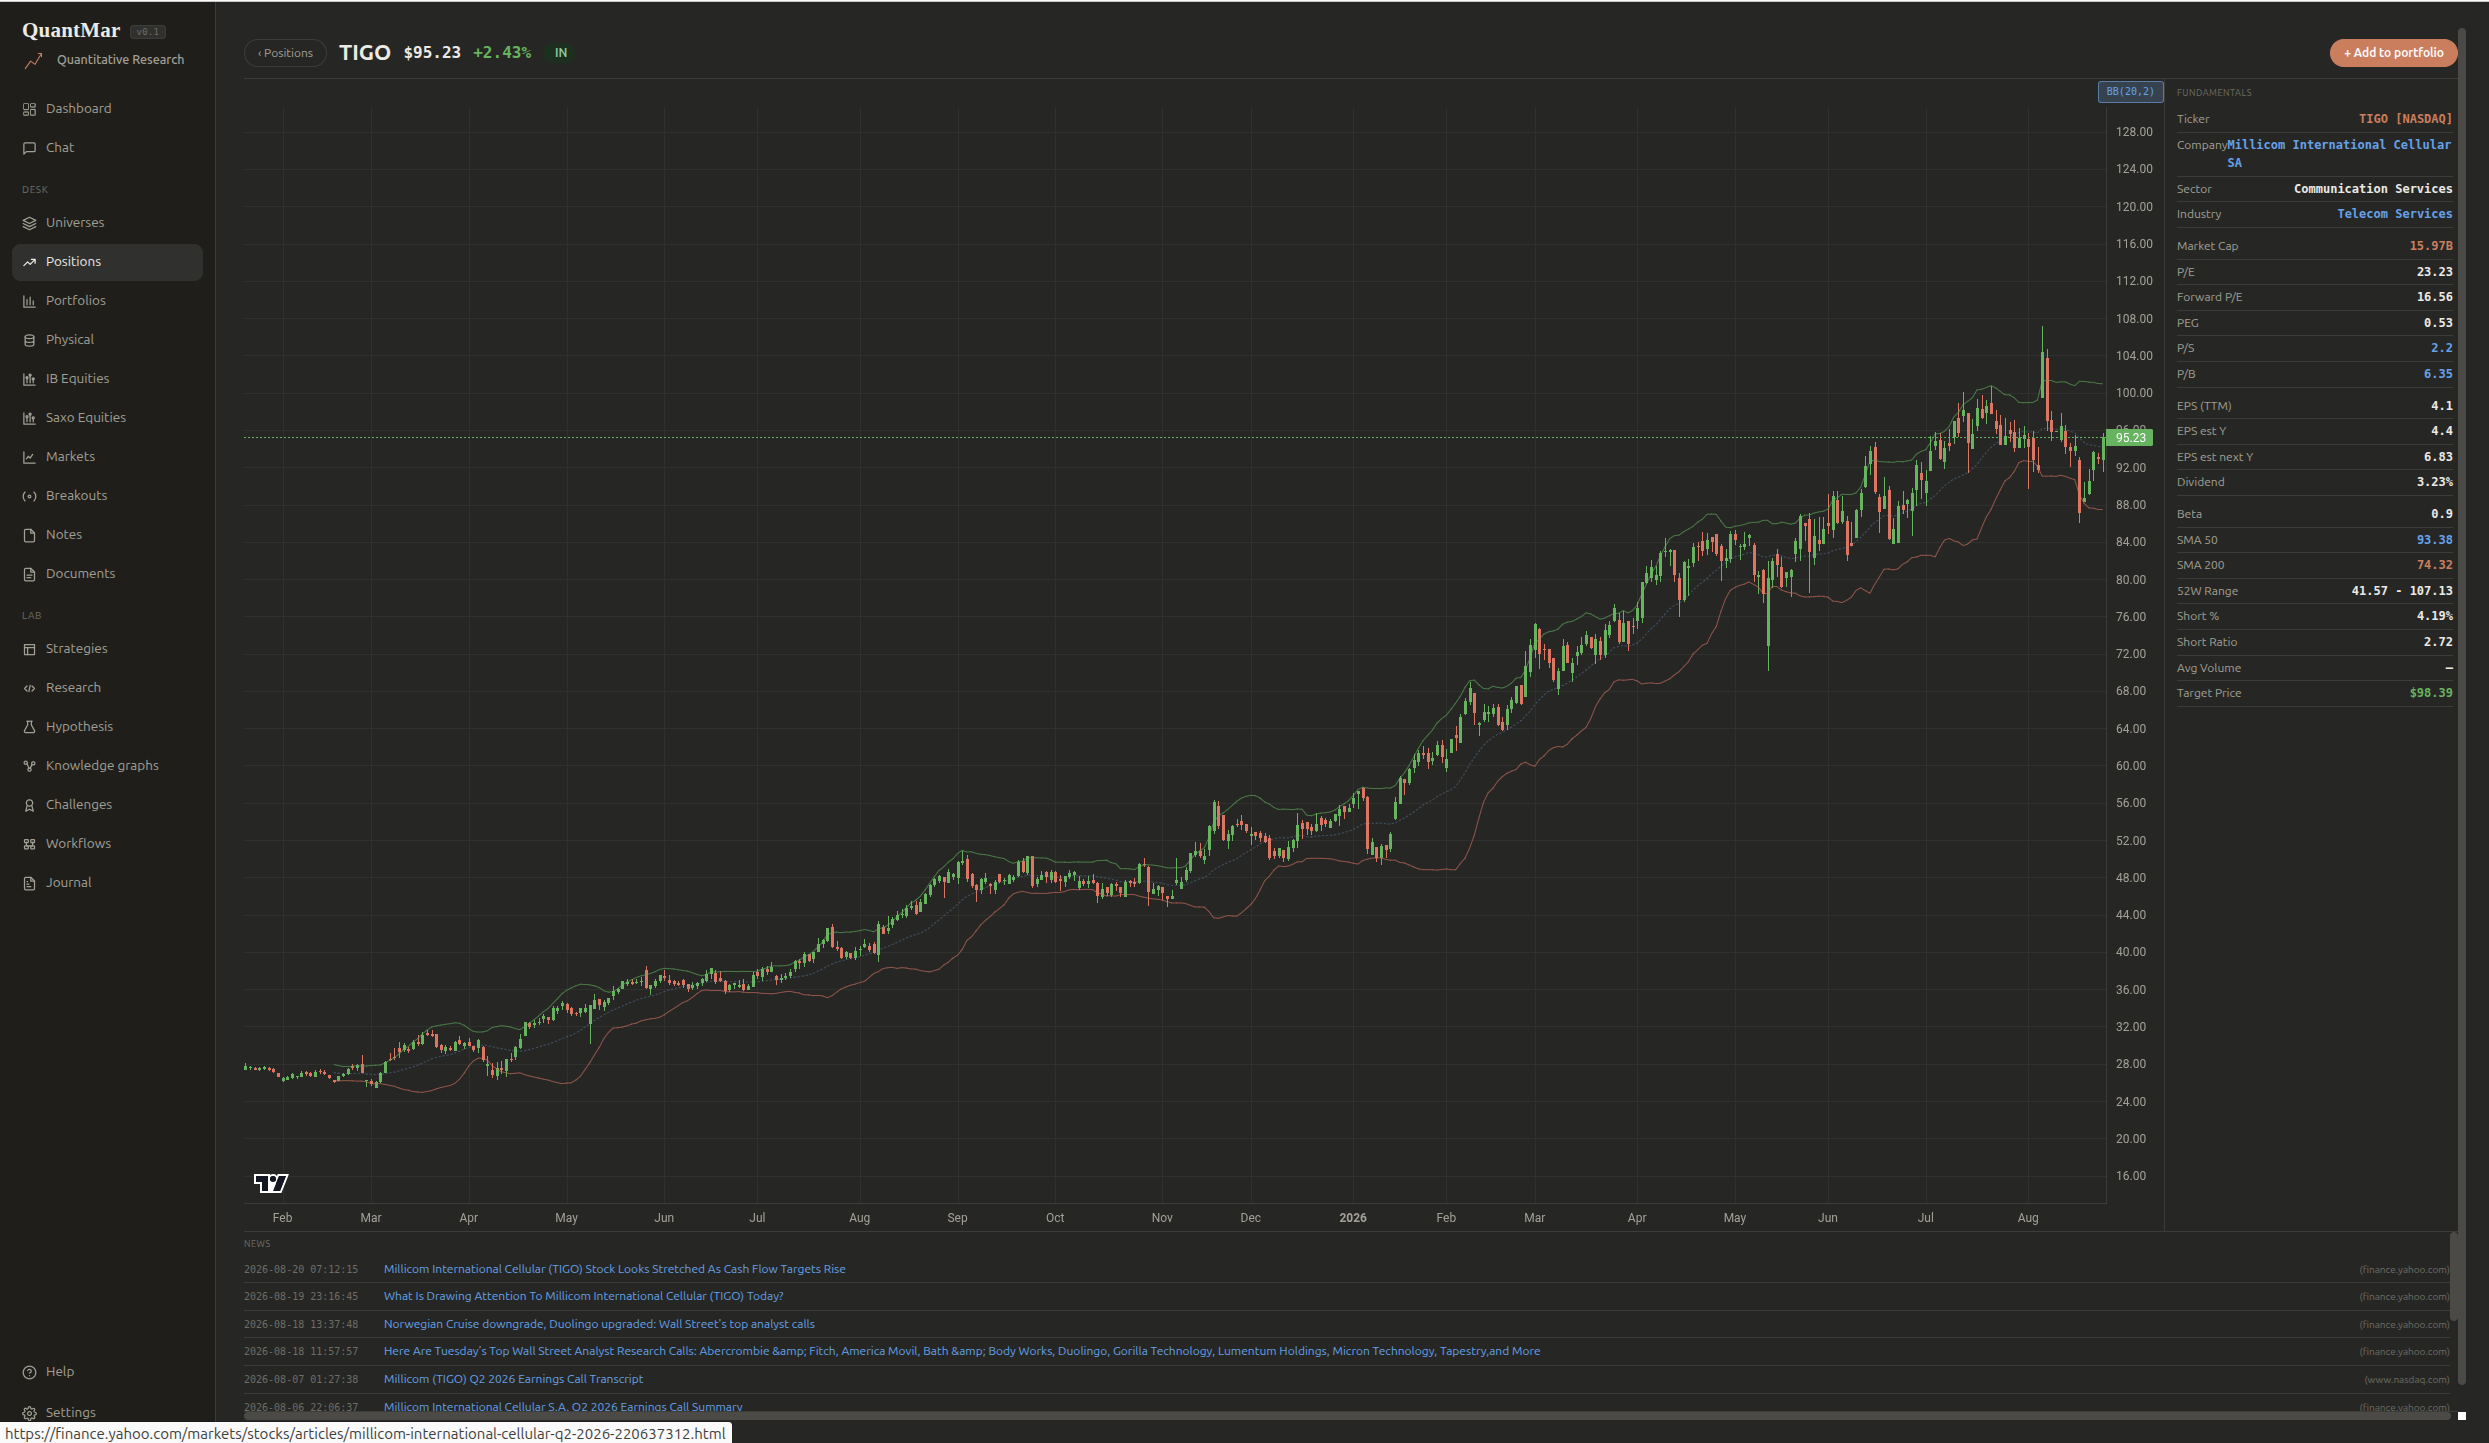Select the Universes layers icon

[x=29, y=223]
